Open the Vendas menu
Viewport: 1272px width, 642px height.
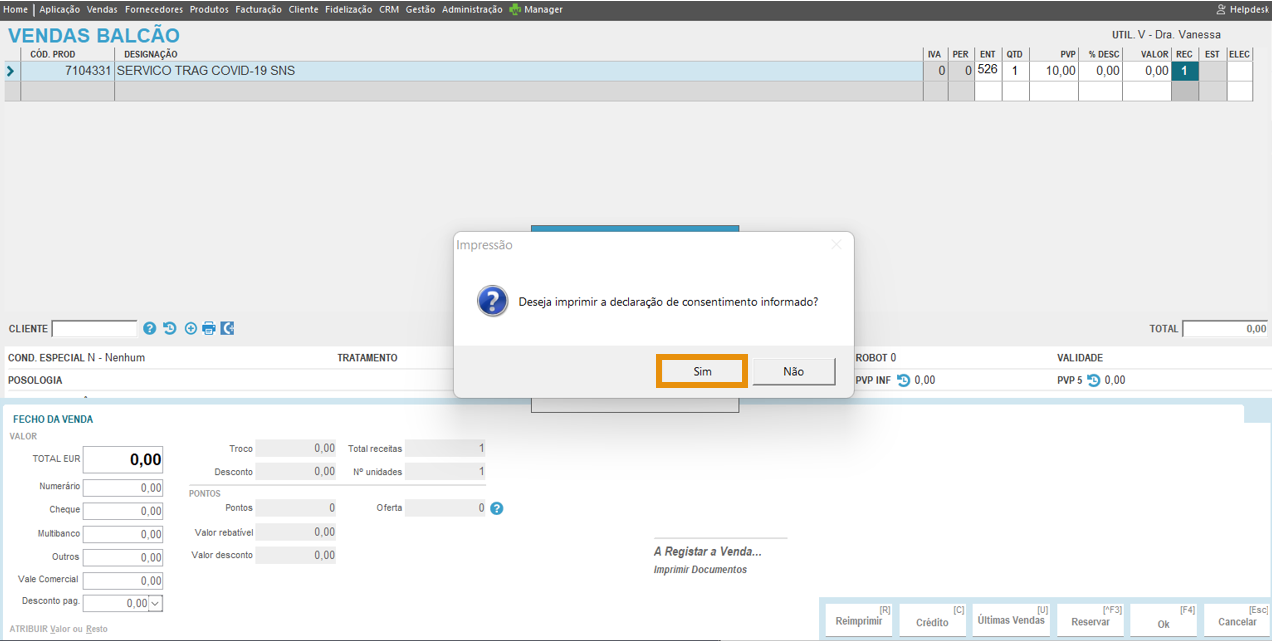102,9
